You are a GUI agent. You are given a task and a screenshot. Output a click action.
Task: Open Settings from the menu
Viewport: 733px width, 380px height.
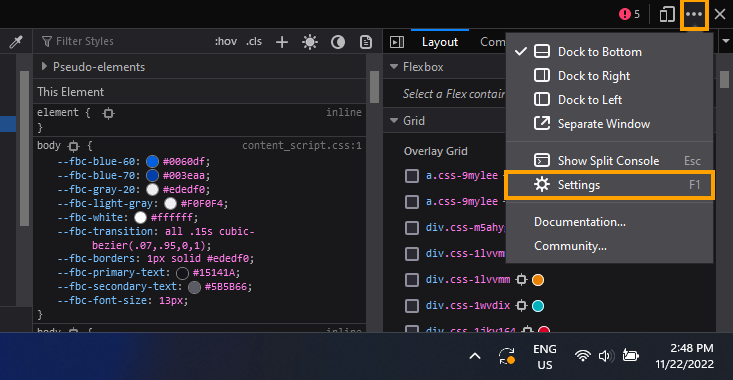click(x=609, y=185)
